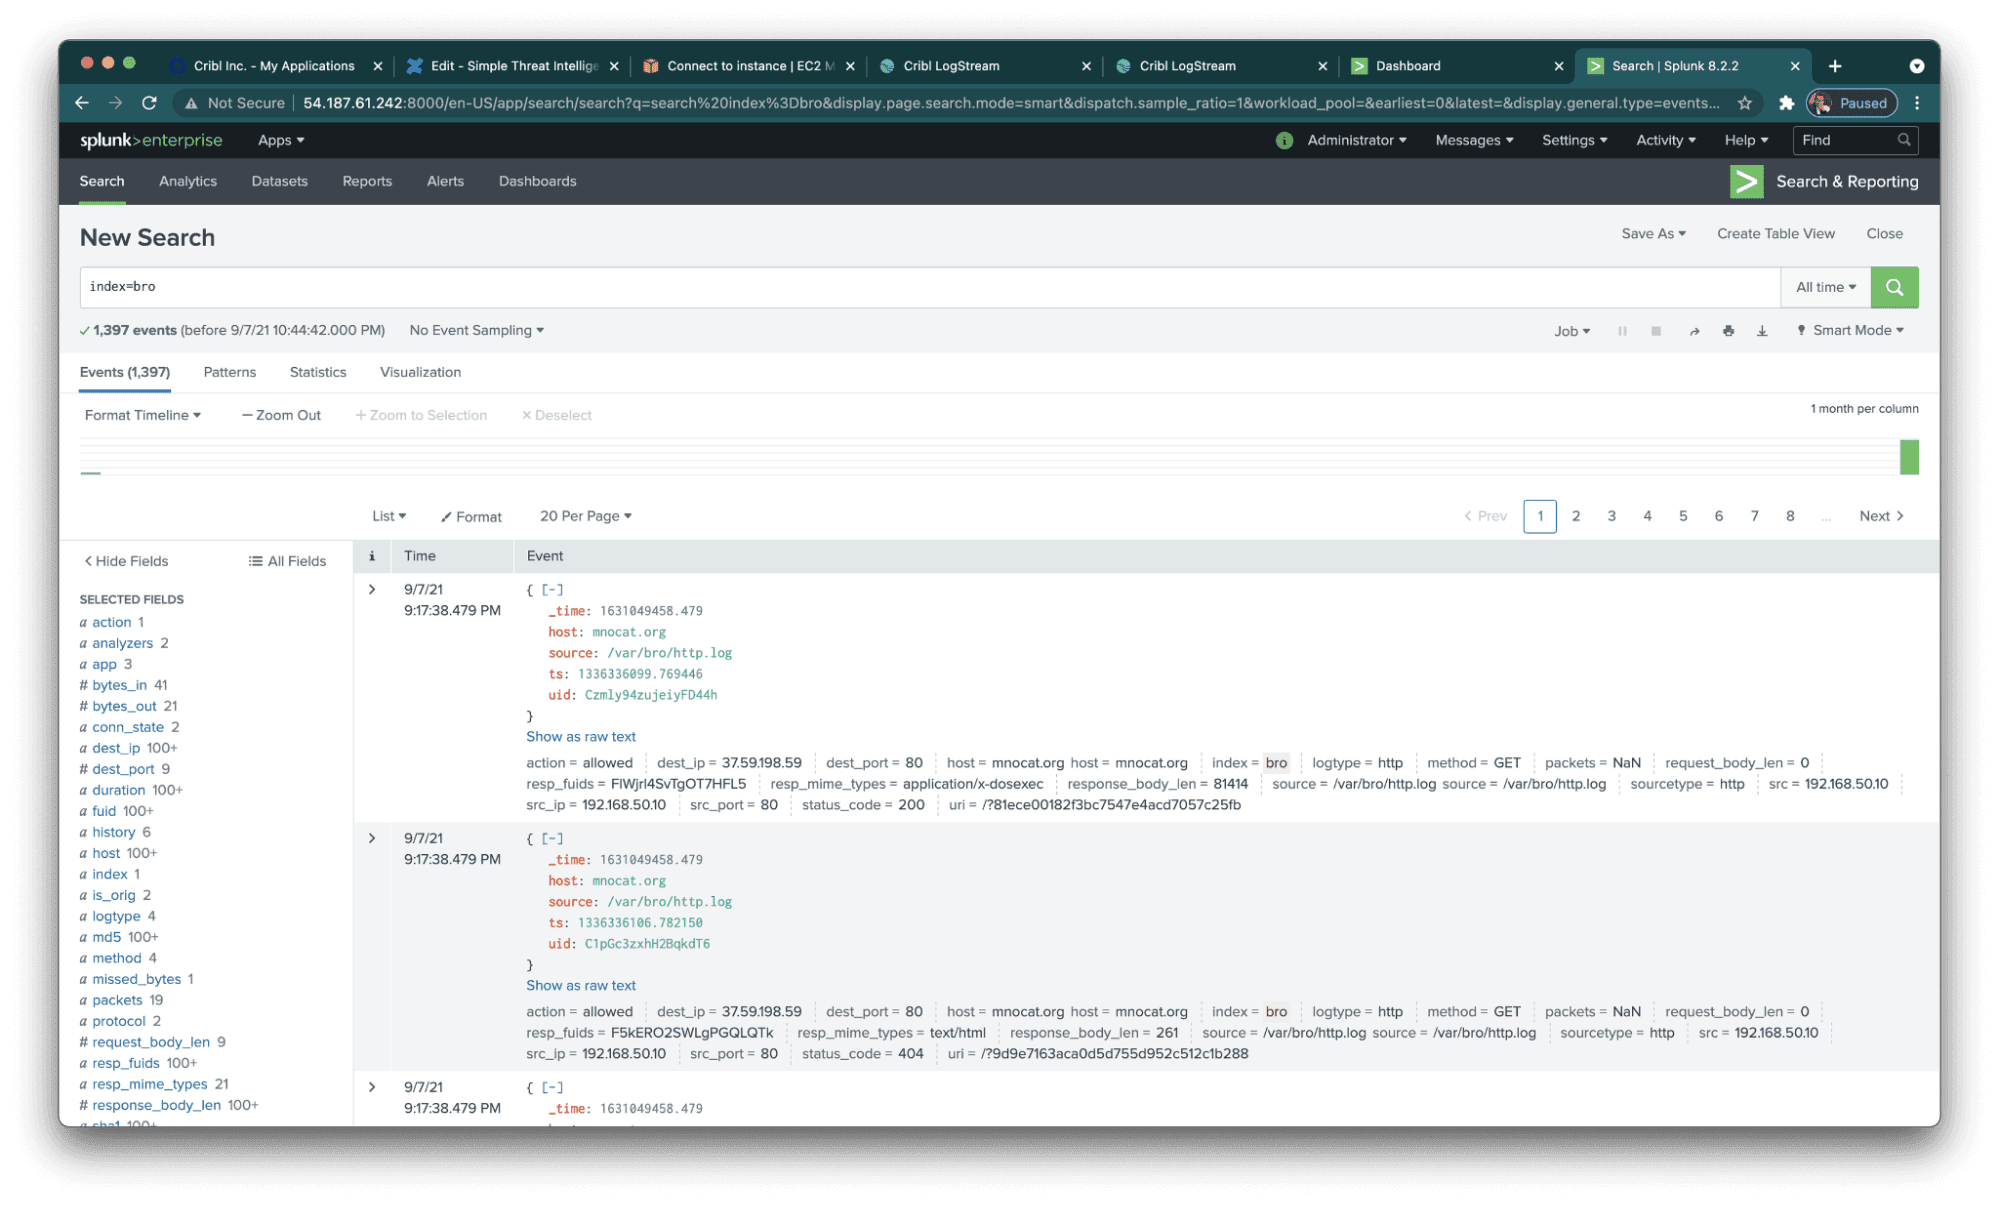This screenshot has height=1205, width=1999.
Task: Export results with download icon
Action: 1762,331
